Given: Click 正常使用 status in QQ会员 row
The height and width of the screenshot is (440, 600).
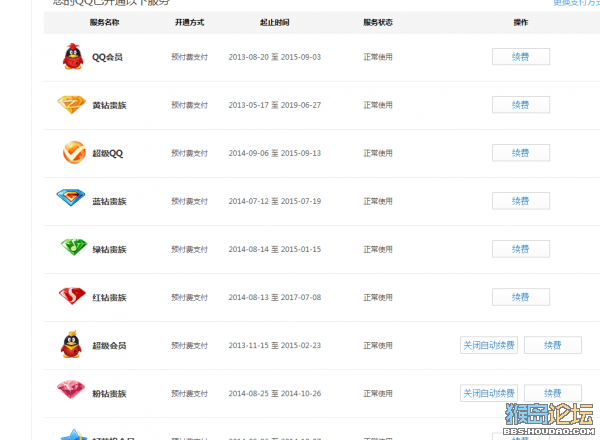Looking at the screenshot, I should (378, 57).
